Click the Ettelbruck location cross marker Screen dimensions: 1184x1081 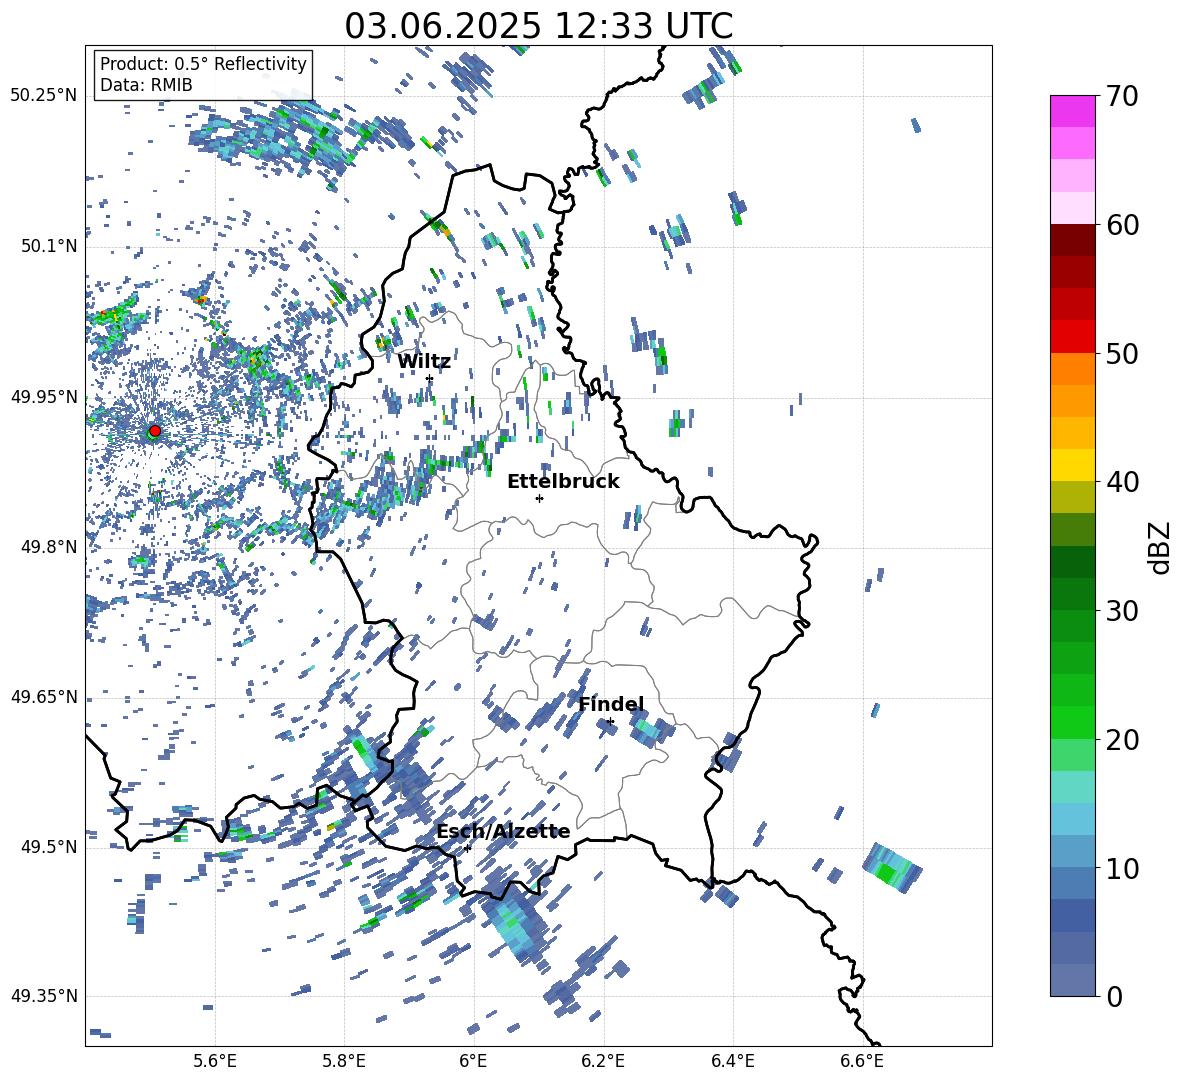(x=539, y=498)
